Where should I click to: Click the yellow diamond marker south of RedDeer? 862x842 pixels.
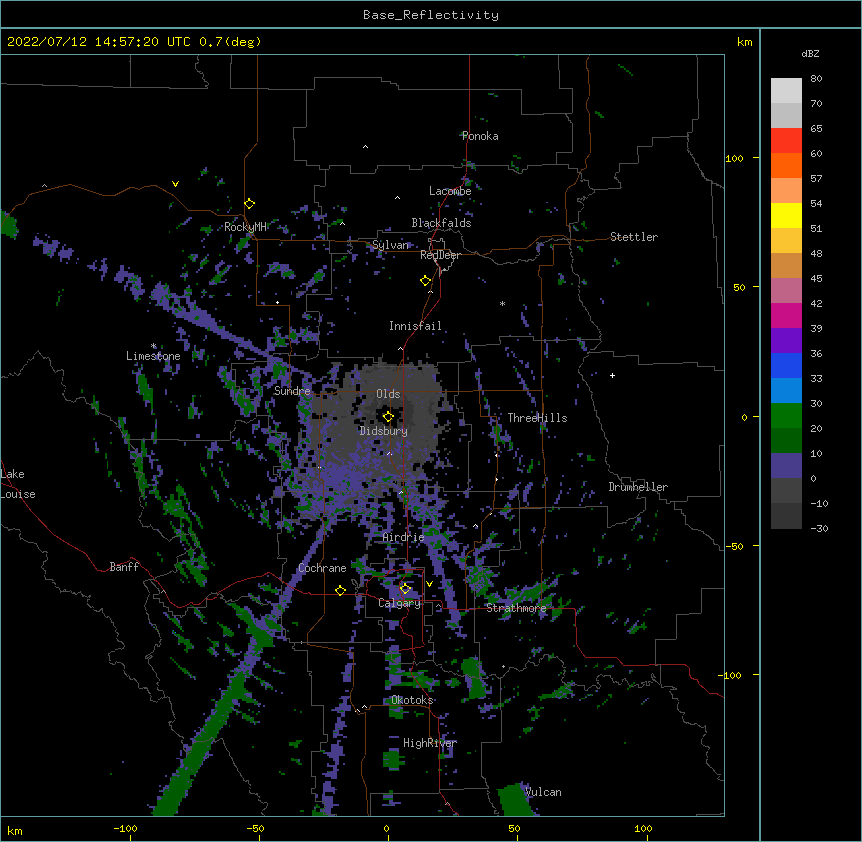tap(426, 280)
